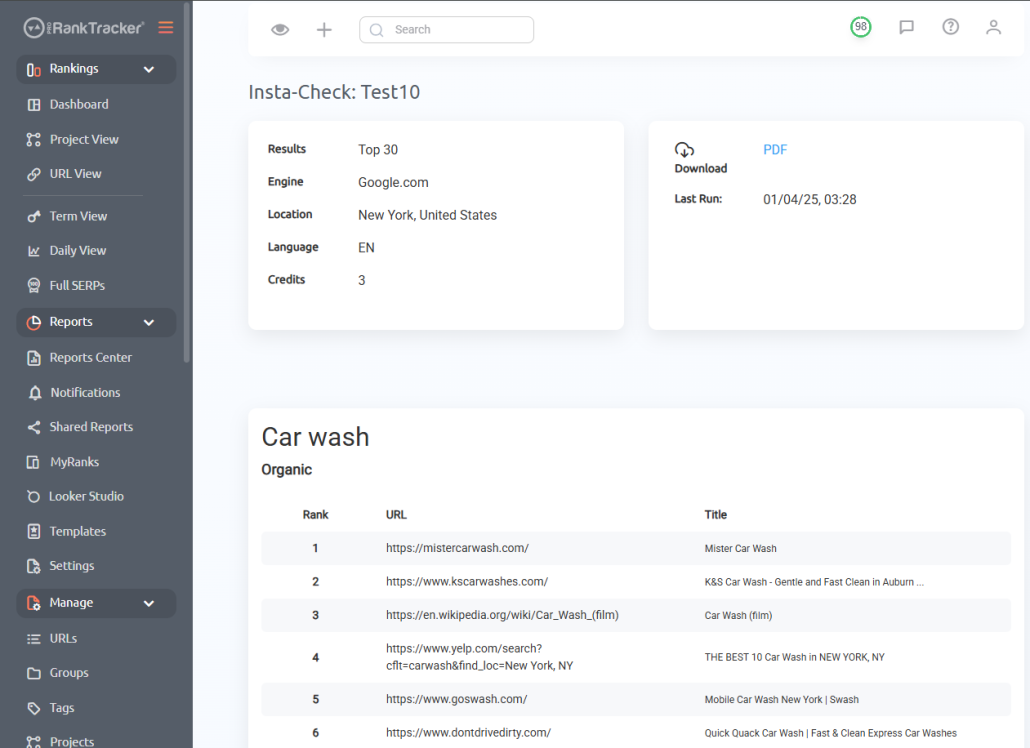Click the Daily View chart icon
Viewport: 1030px width, 748px height.
[x=34, y=251]
